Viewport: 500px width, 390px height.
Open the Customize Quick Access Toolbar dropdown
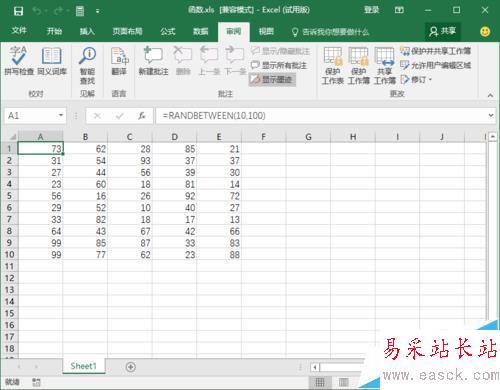pyautogui.click(x=97, y=11)
